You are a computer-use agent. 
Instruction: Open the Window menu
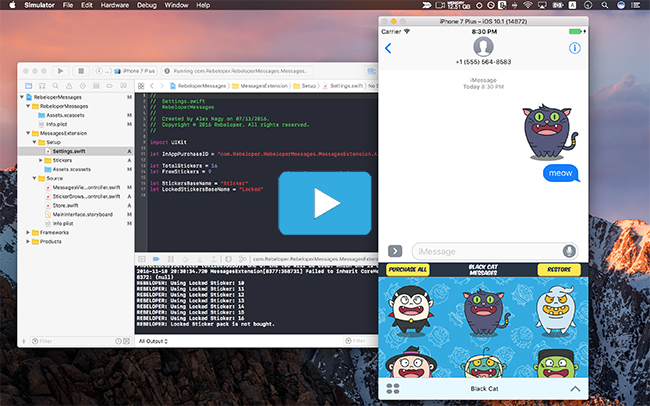176,5
